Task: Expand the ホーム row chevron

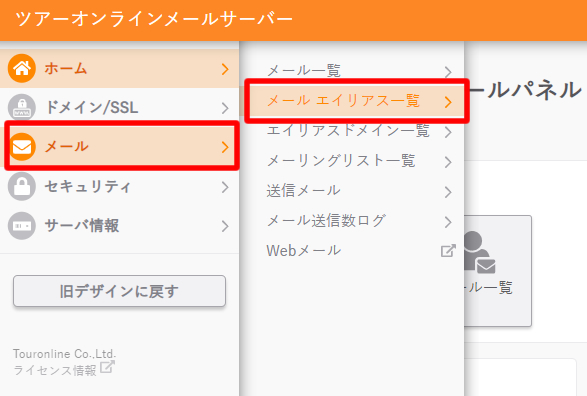Action: 225,69
